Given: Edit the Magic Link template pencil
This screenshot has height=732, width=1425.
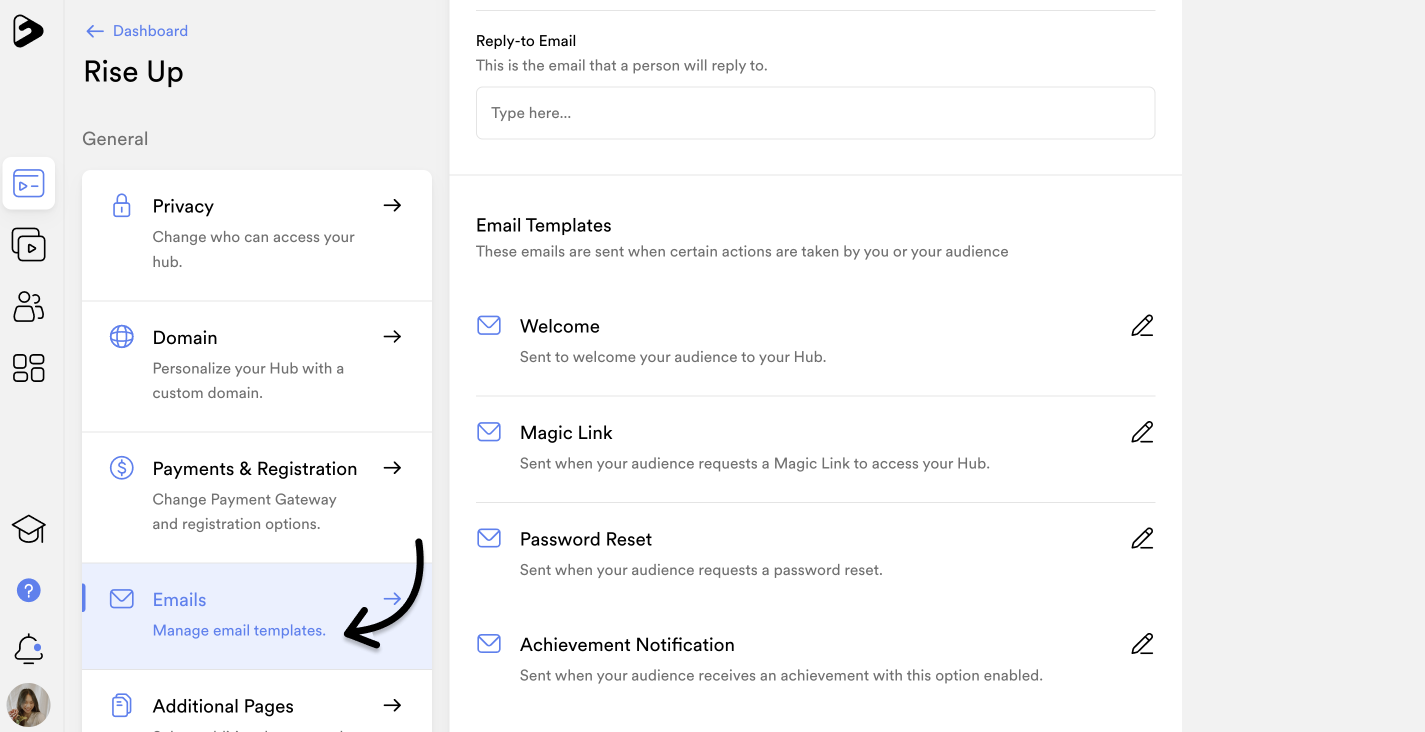Looking at the screenshot, I should tap(1142, 432).
